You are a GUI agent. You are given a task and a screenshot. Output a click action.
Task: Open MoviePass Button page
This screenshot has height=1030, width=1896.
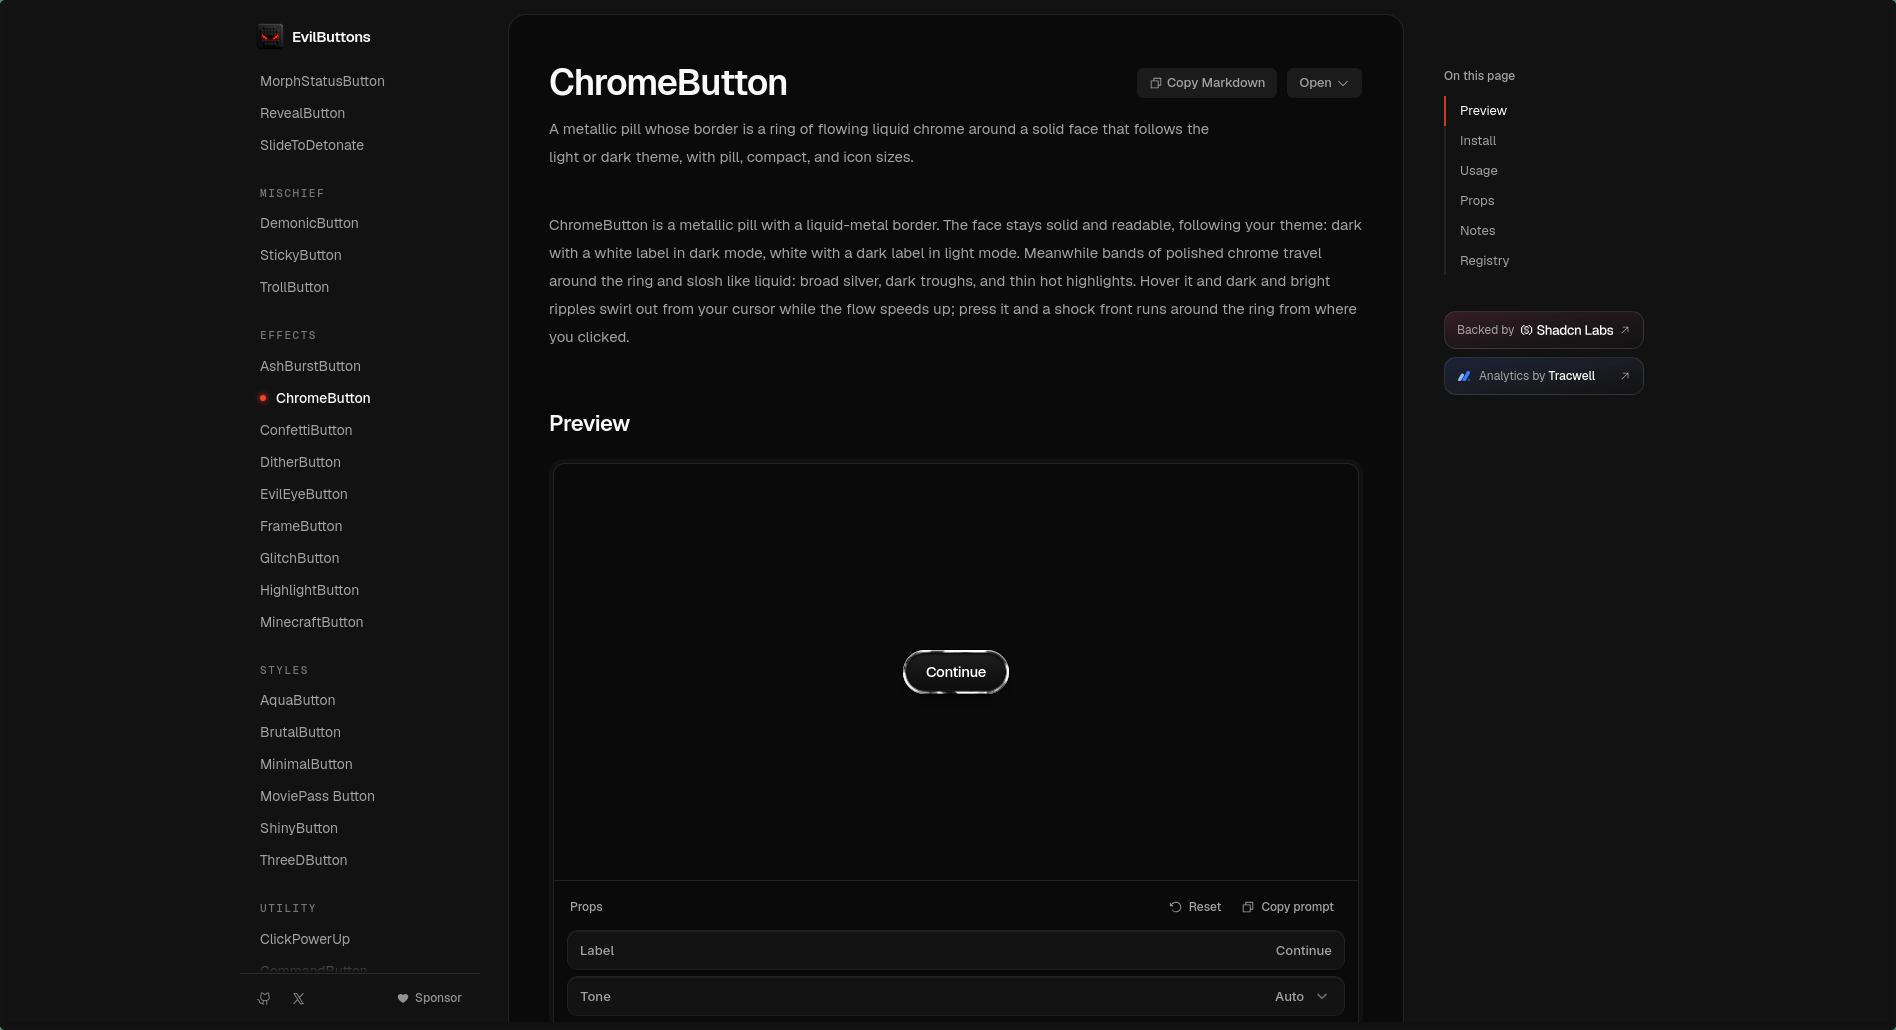coord(317,796)
